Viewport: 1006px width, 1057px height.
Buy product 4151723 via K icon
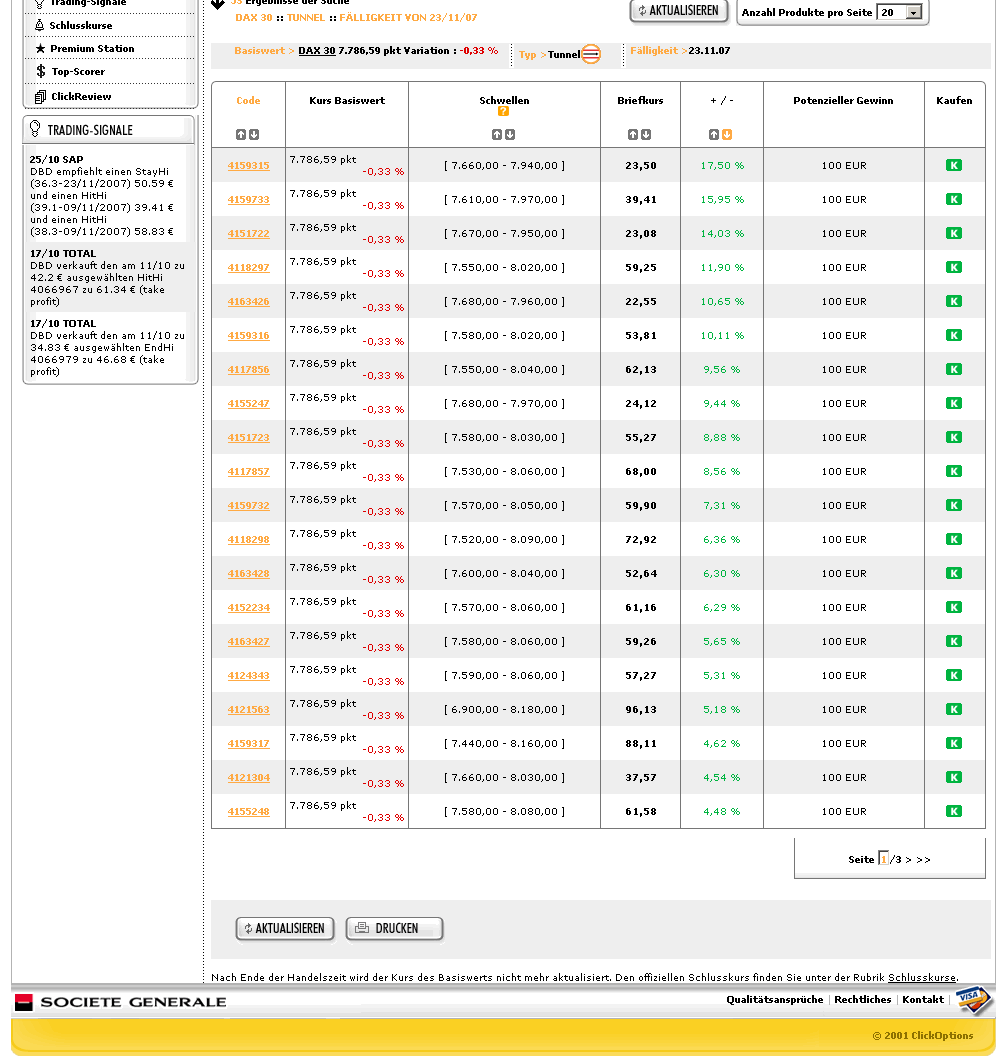click(x=953, y=437)
